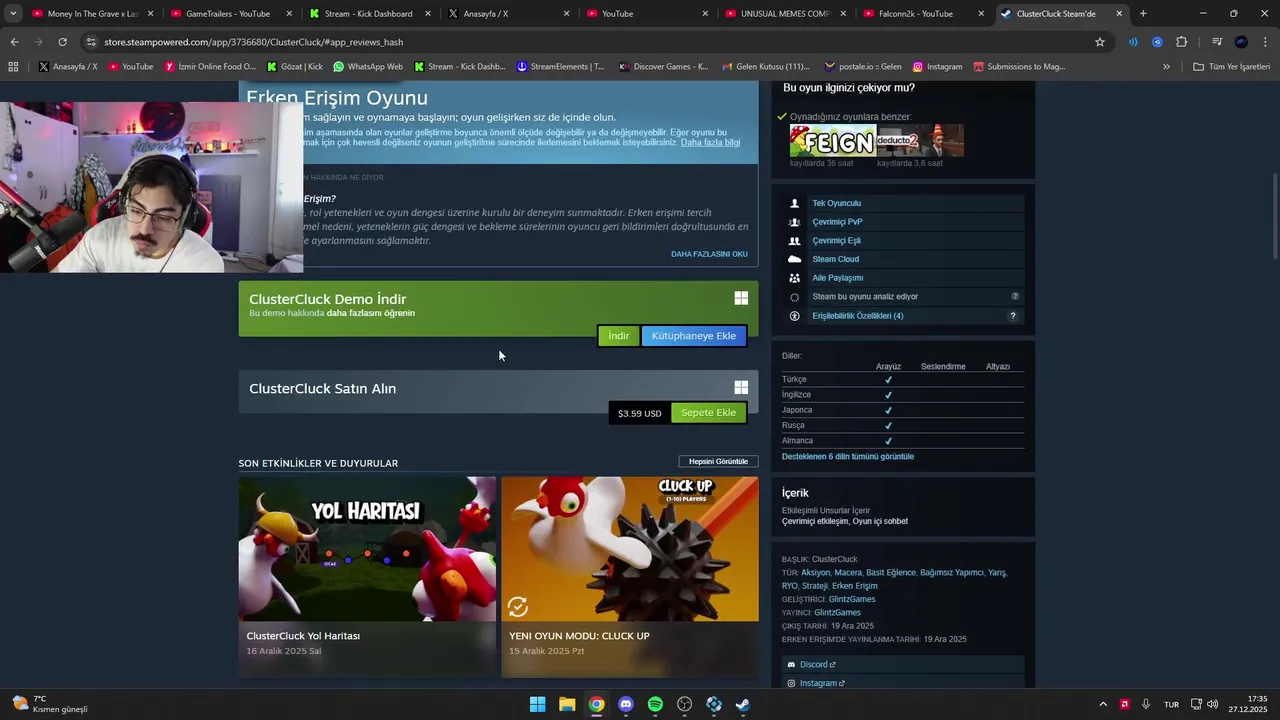
Task: Open Discord from the taskbar
Action: tap(626, 704)
